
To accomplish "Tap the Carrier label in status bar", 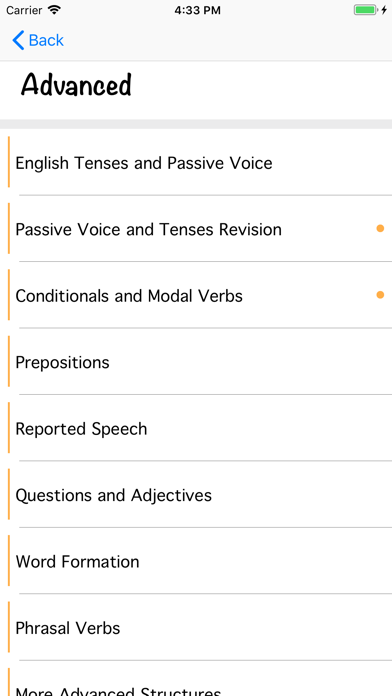I will (24, 10).
